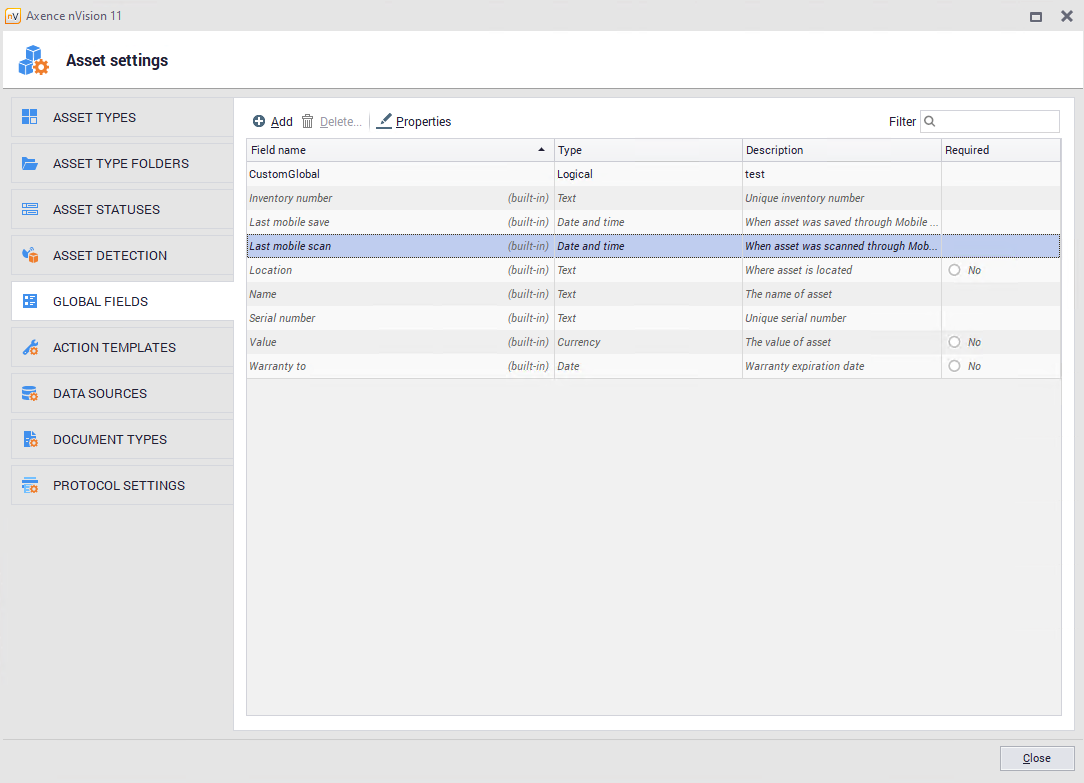The width and height of the screenshot is (1084, 783).
Task: Select the CustomGlobal field row
Action: pyautogui.click(x=400, y=174)
